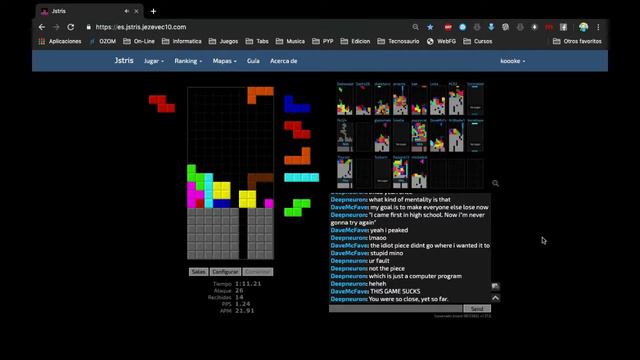
Task: Click the image icon beside chat
Action: [x=495, y=287]
